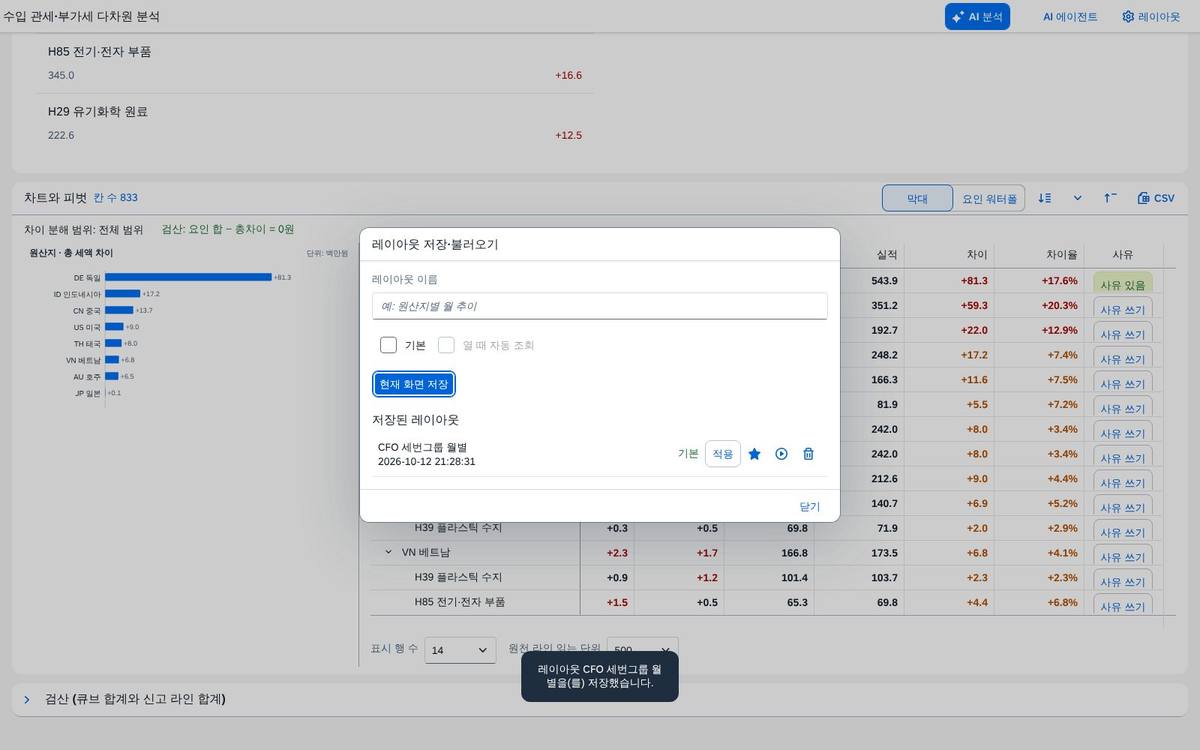Click the 현재 화면 저장 button
The height and width of the screenshot is (750, 1200).
click(414, 384)
